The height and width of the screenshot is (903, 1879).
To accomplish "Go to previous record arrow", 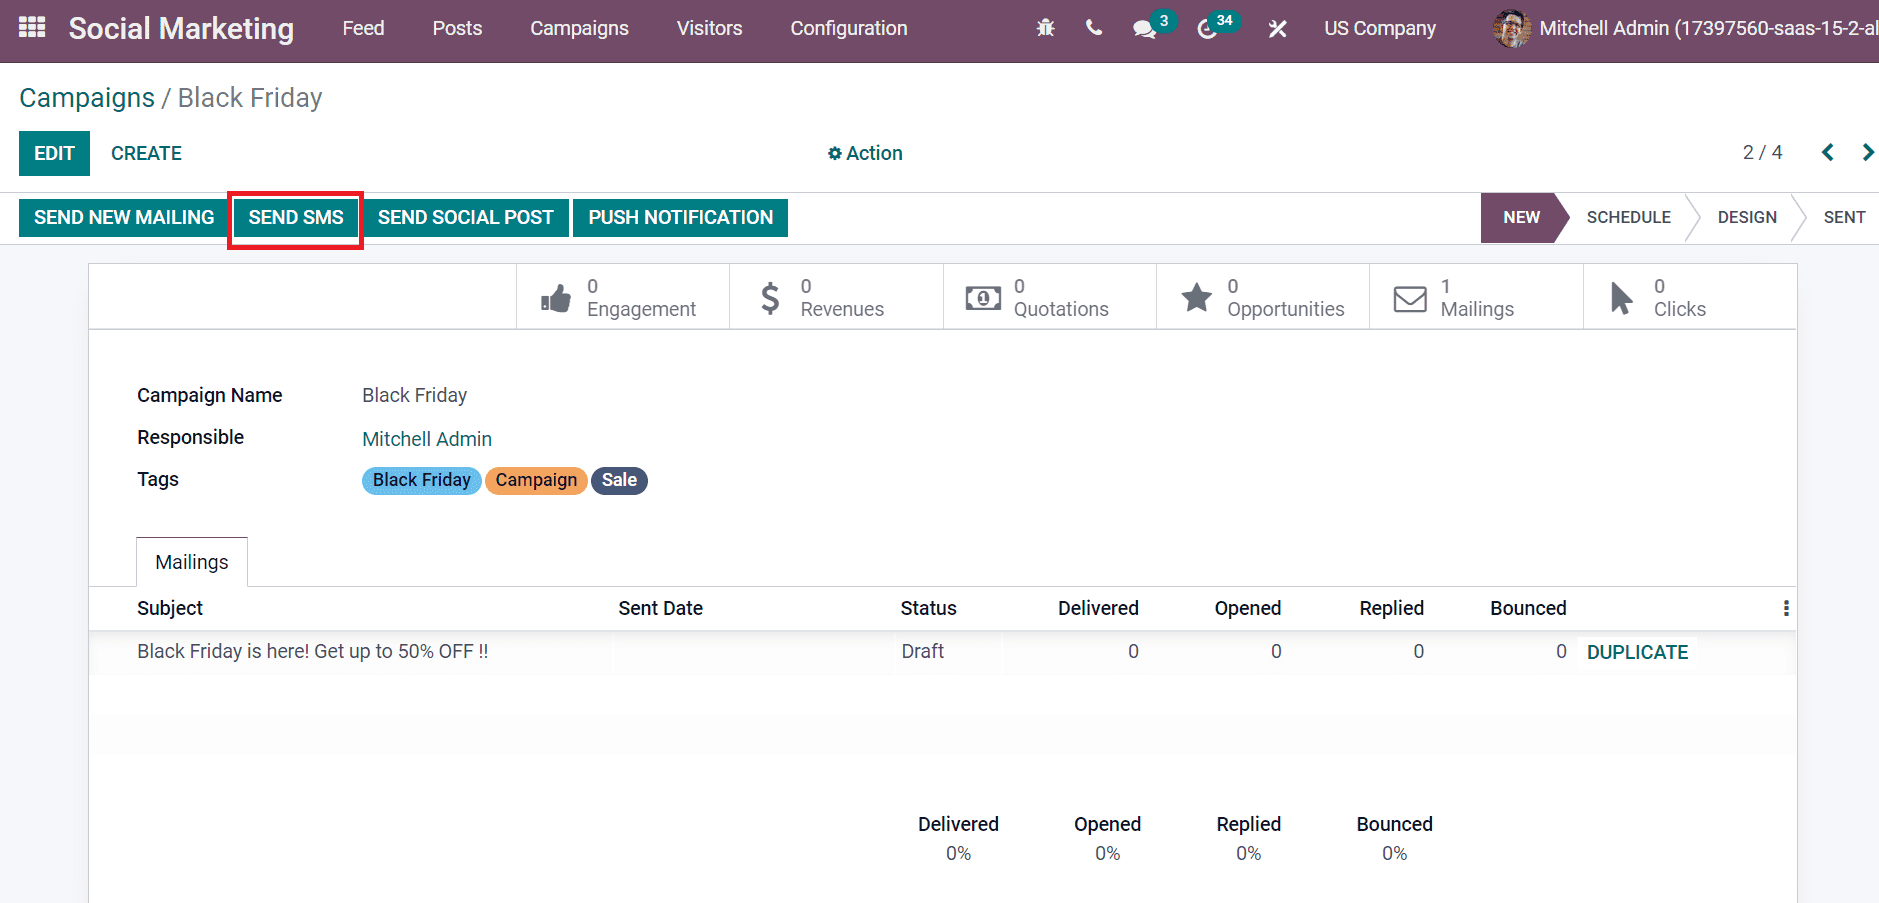I will 1827,152.
